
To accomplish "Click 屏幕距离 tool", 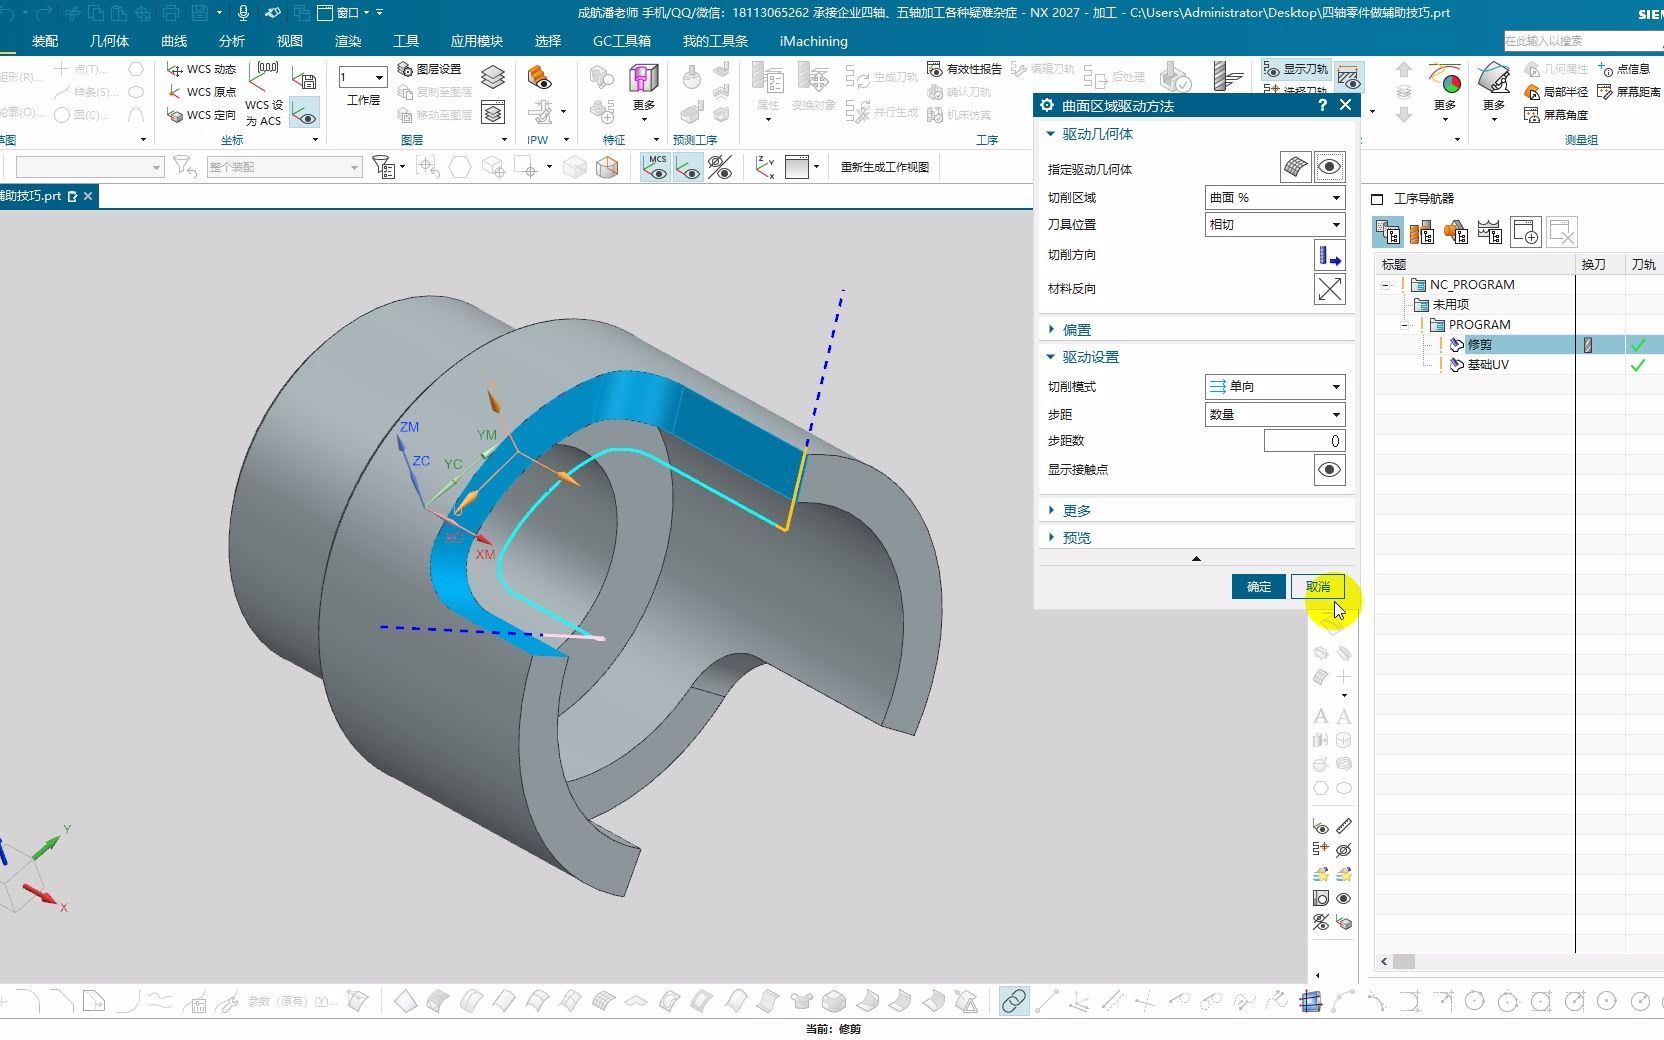I will click(x=1629, y=92).
